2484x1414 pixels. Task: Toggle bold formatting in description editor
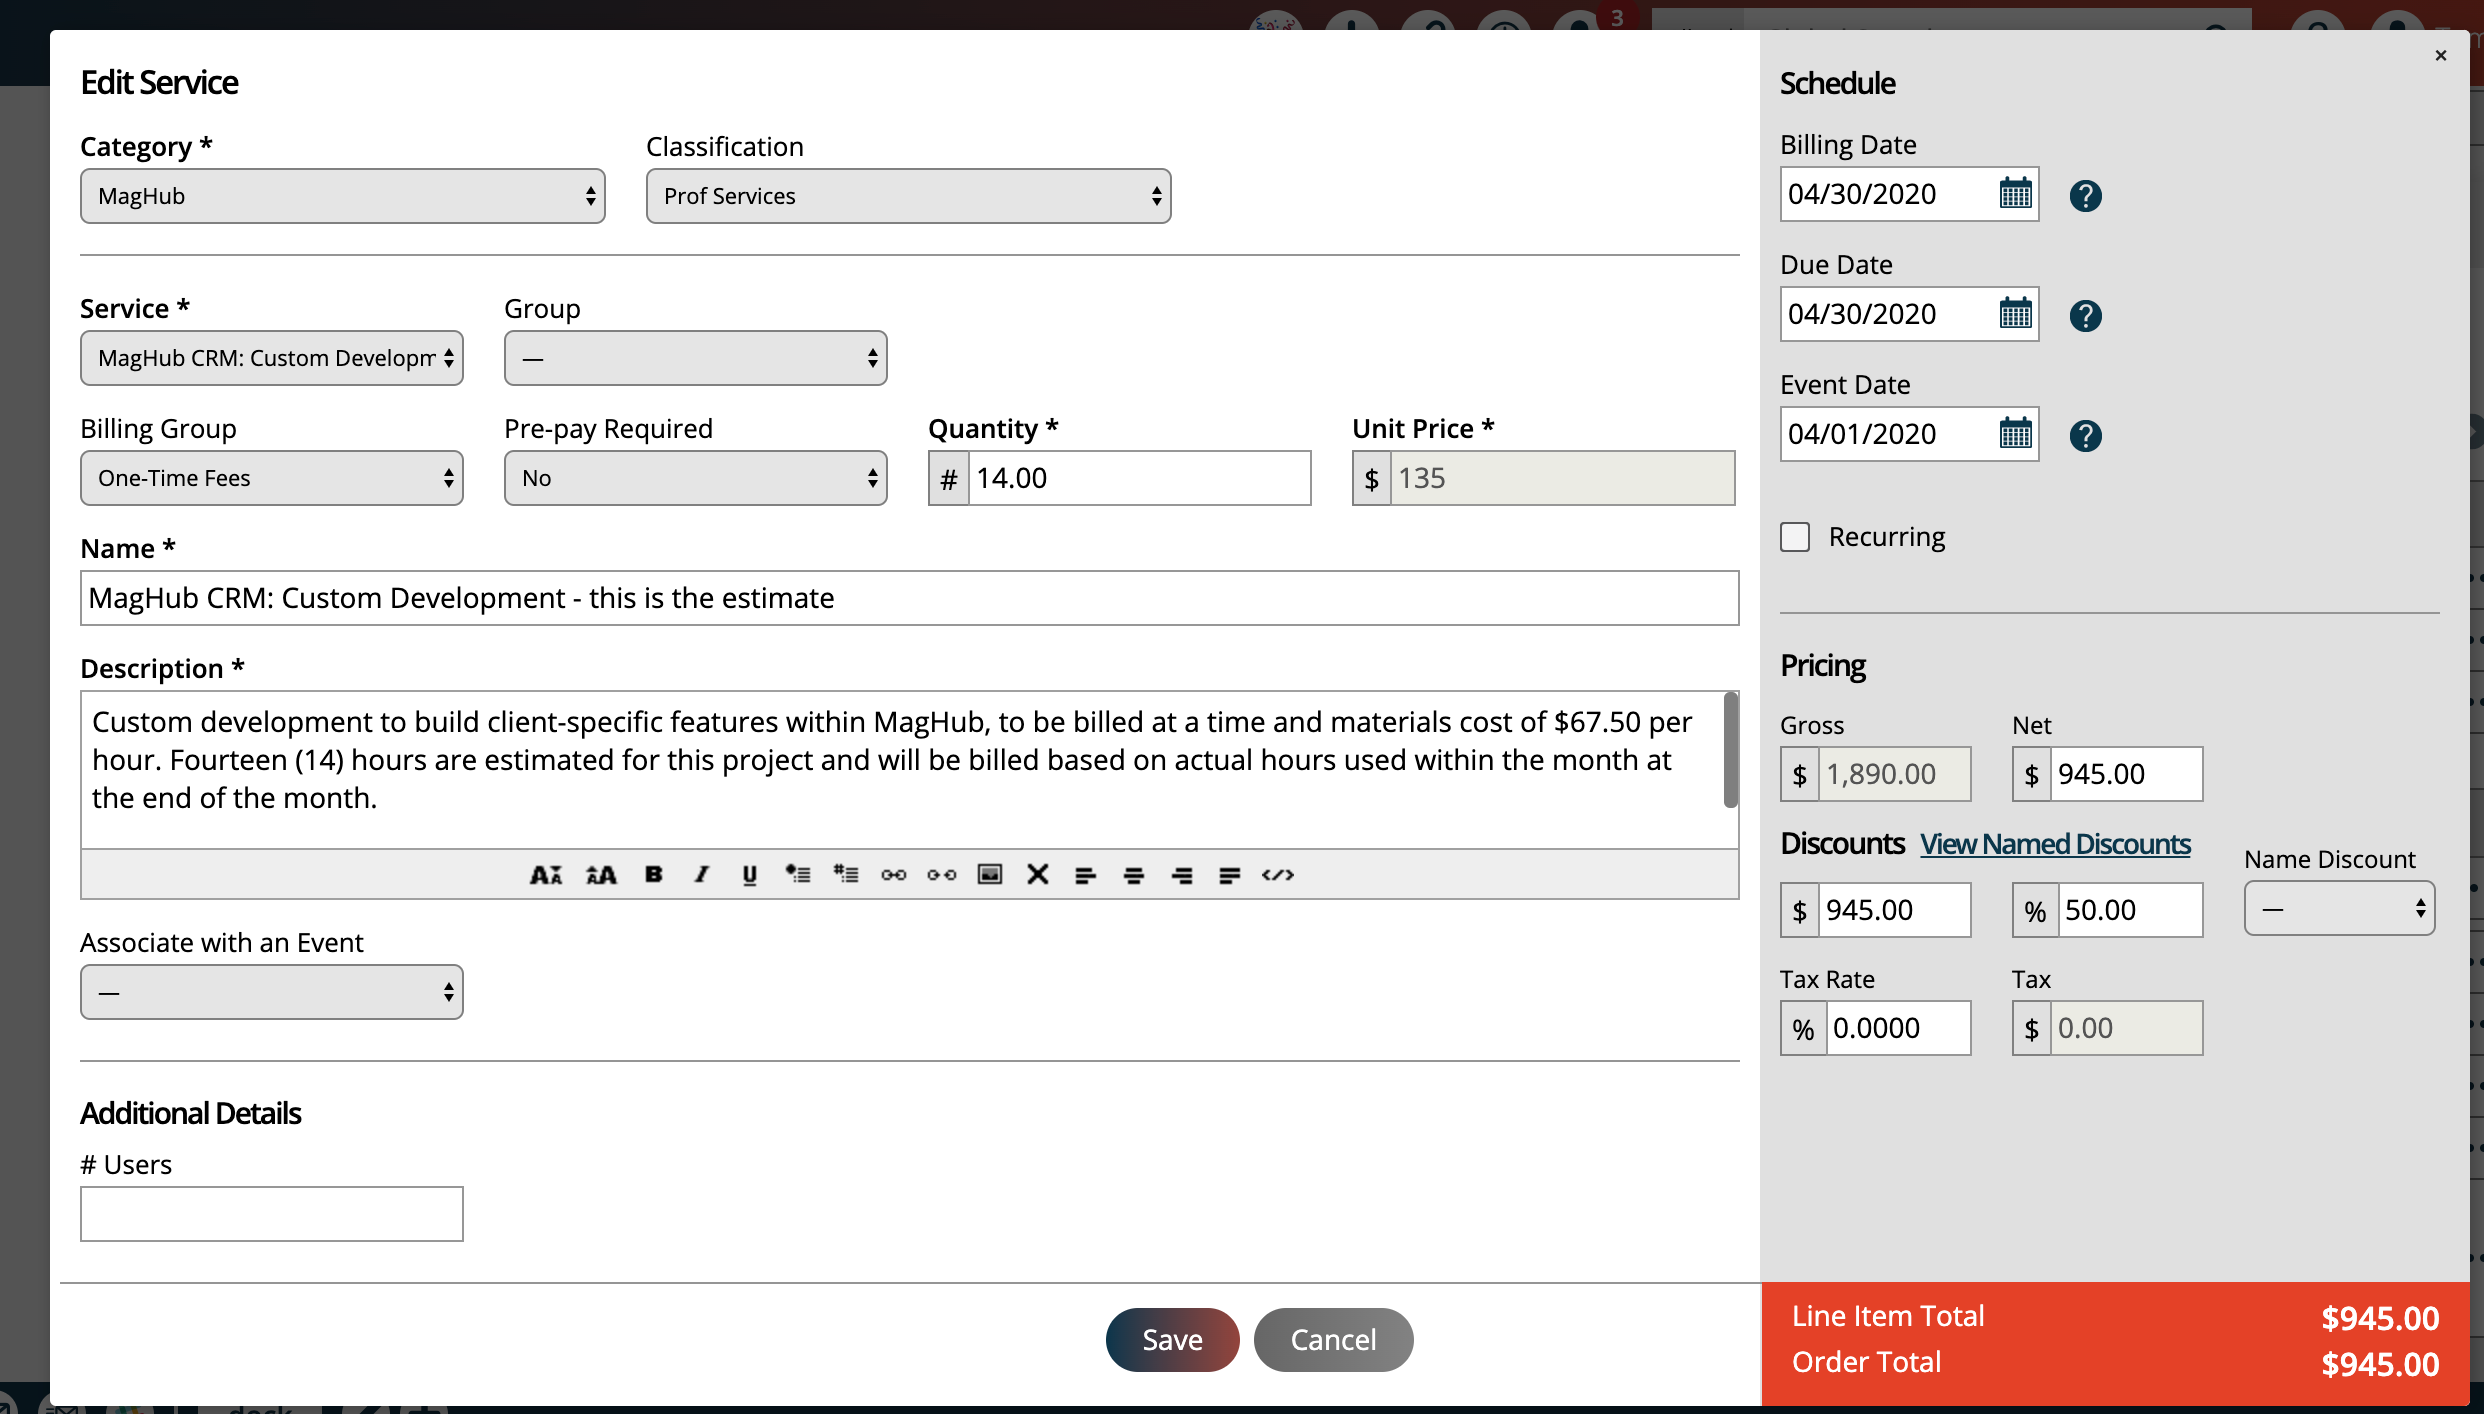(x=654, y=875)
